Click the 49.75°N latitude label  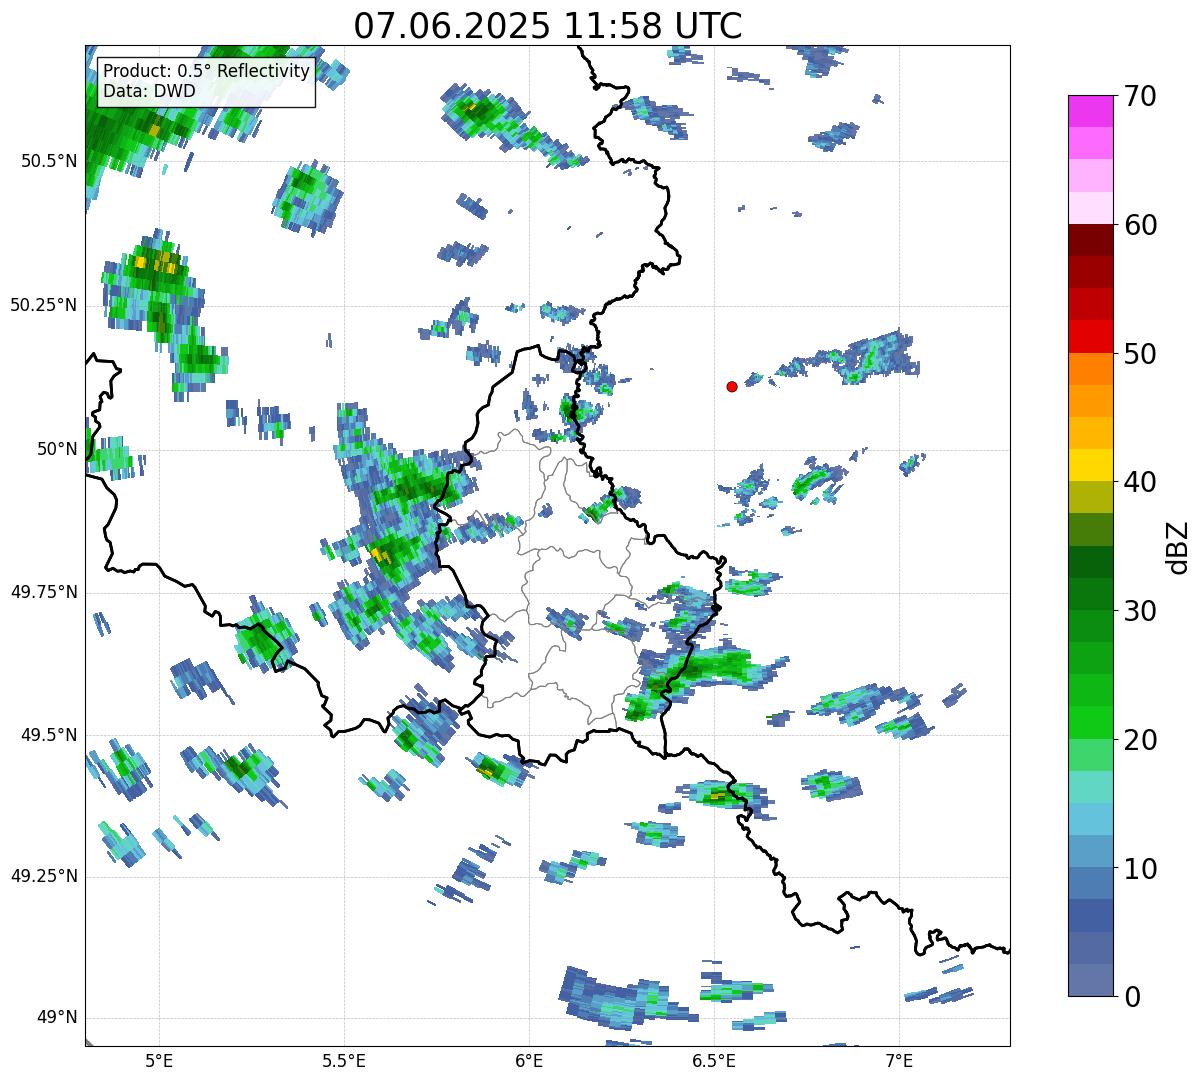click(43, 592)
